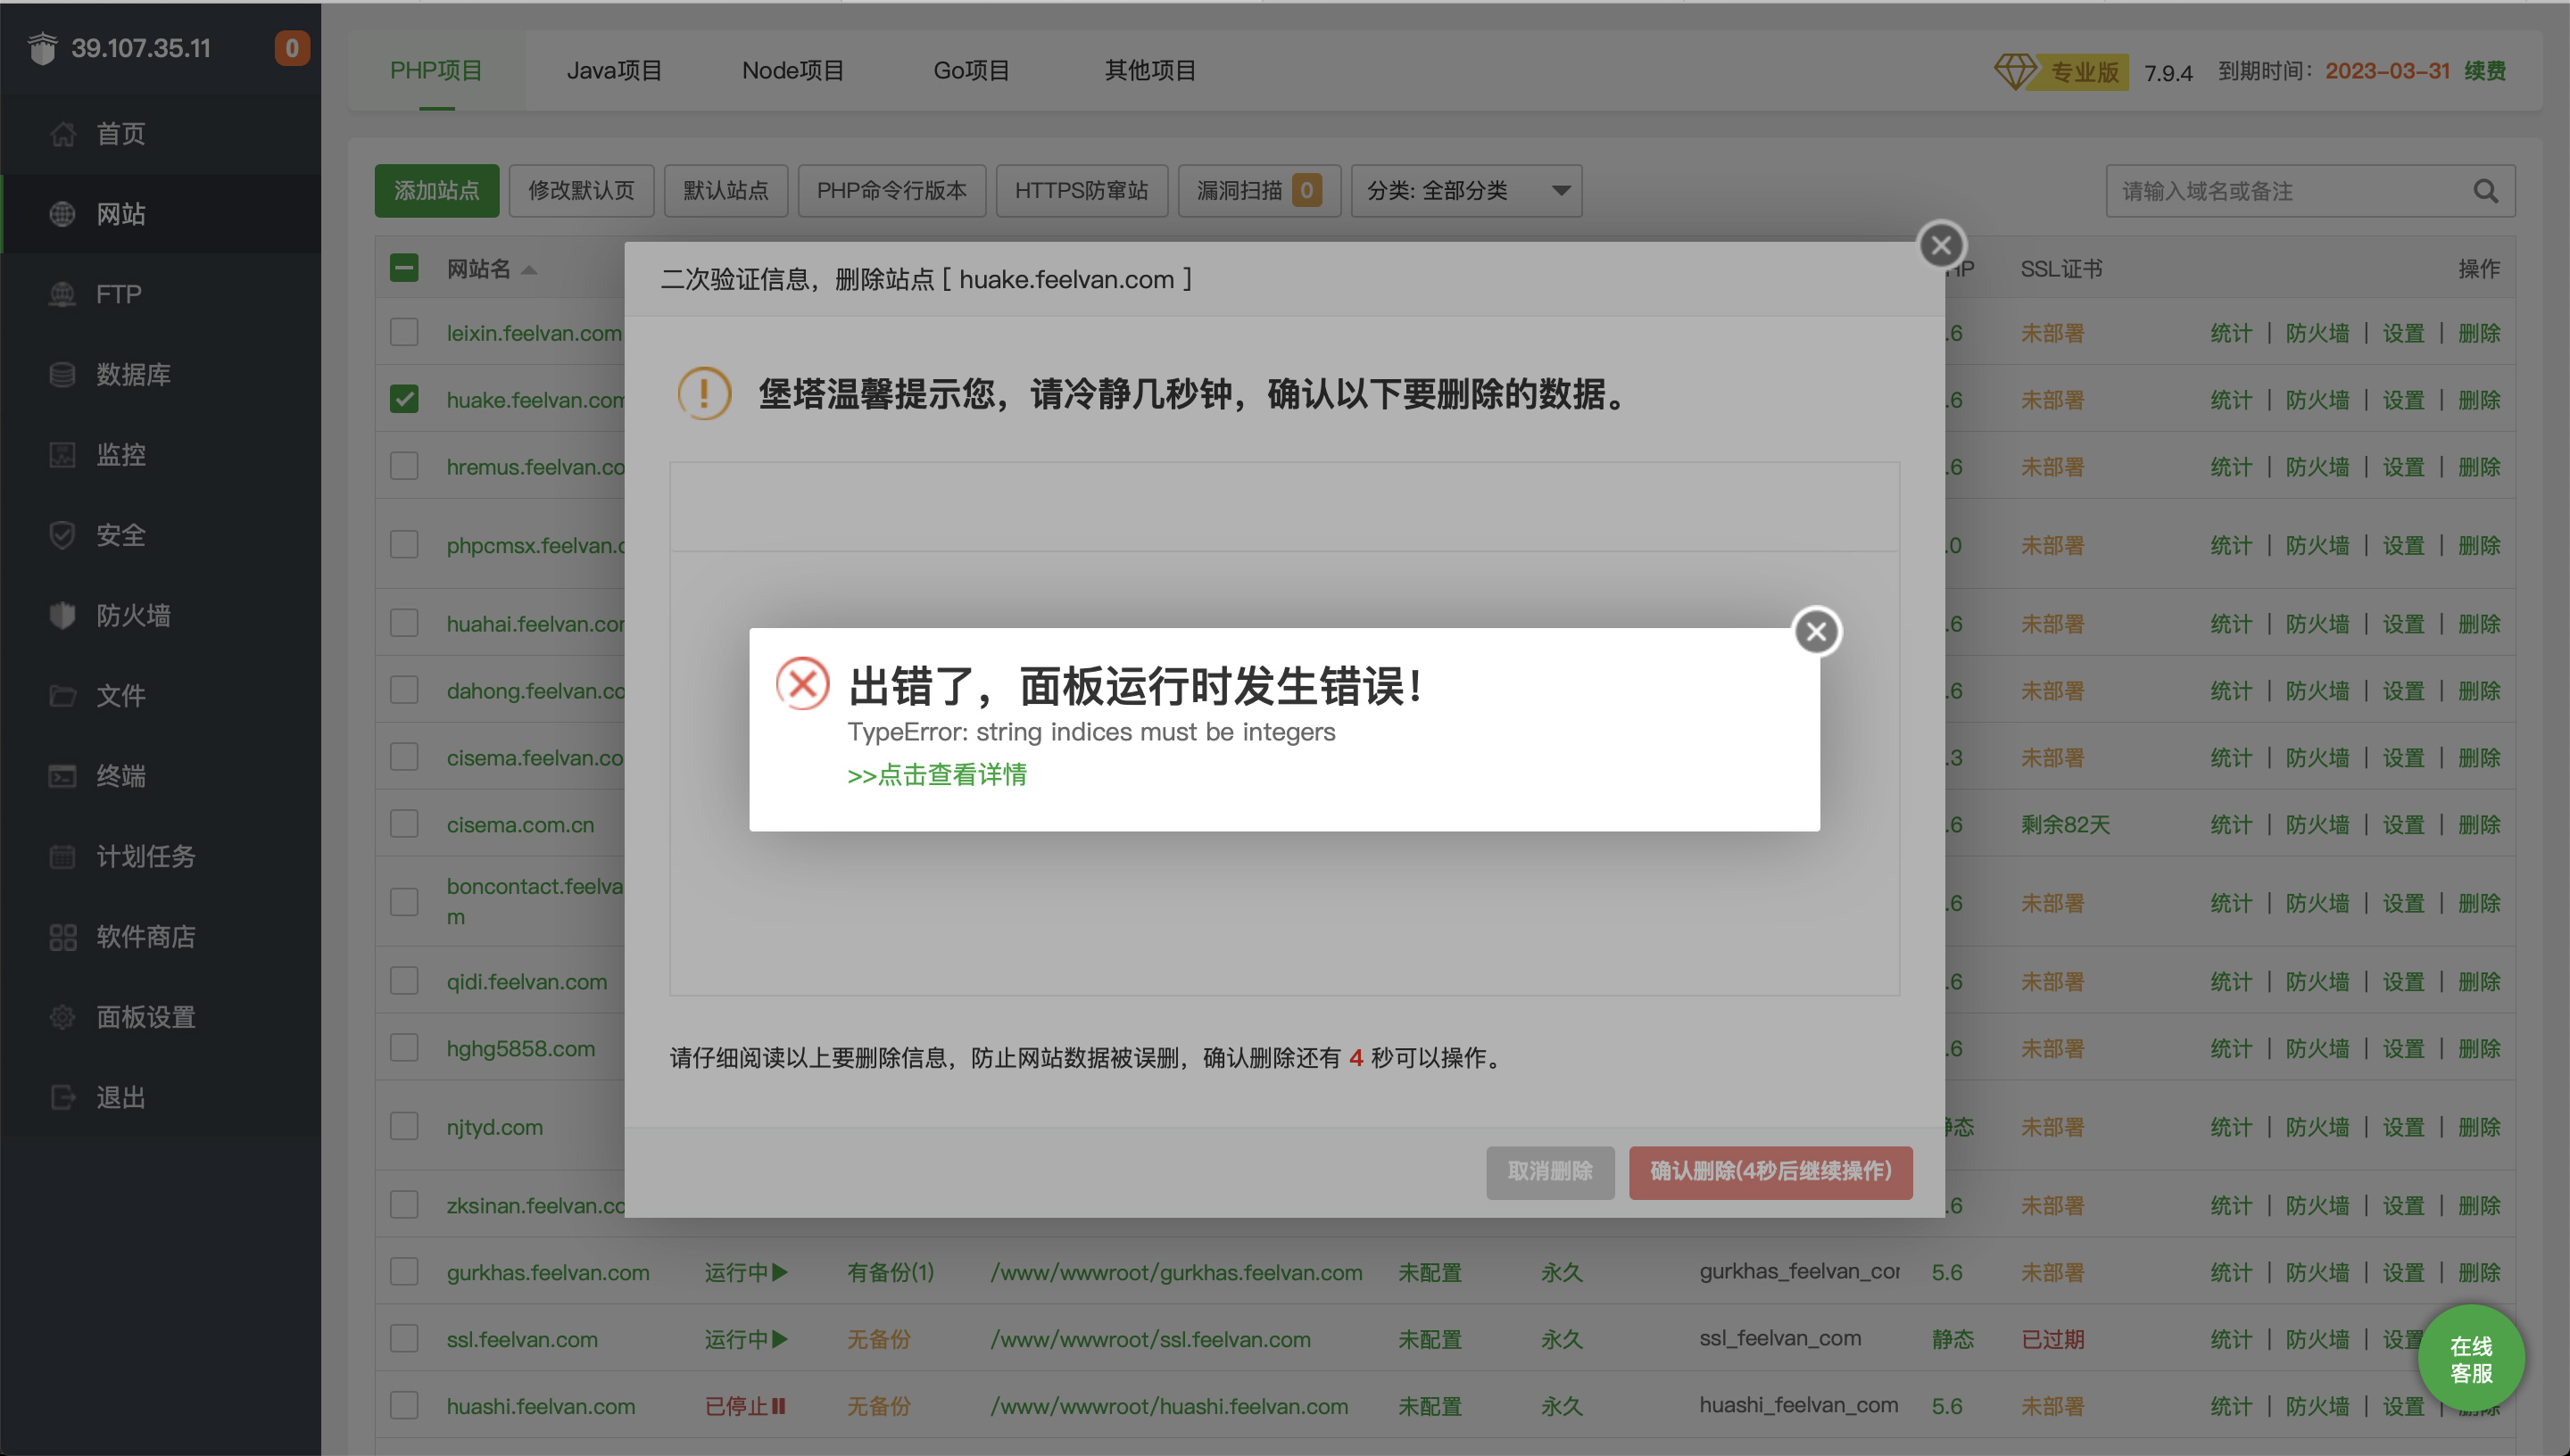This screenshot has height=1456, width=2570.
Task: Click the 取消删除 button
Action: (1550, 1171)
